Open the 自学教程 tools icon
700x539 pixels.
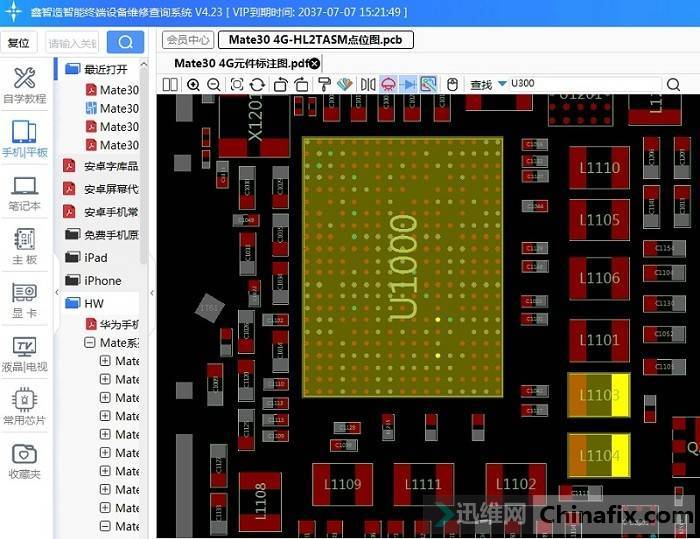tap(24, 85)
